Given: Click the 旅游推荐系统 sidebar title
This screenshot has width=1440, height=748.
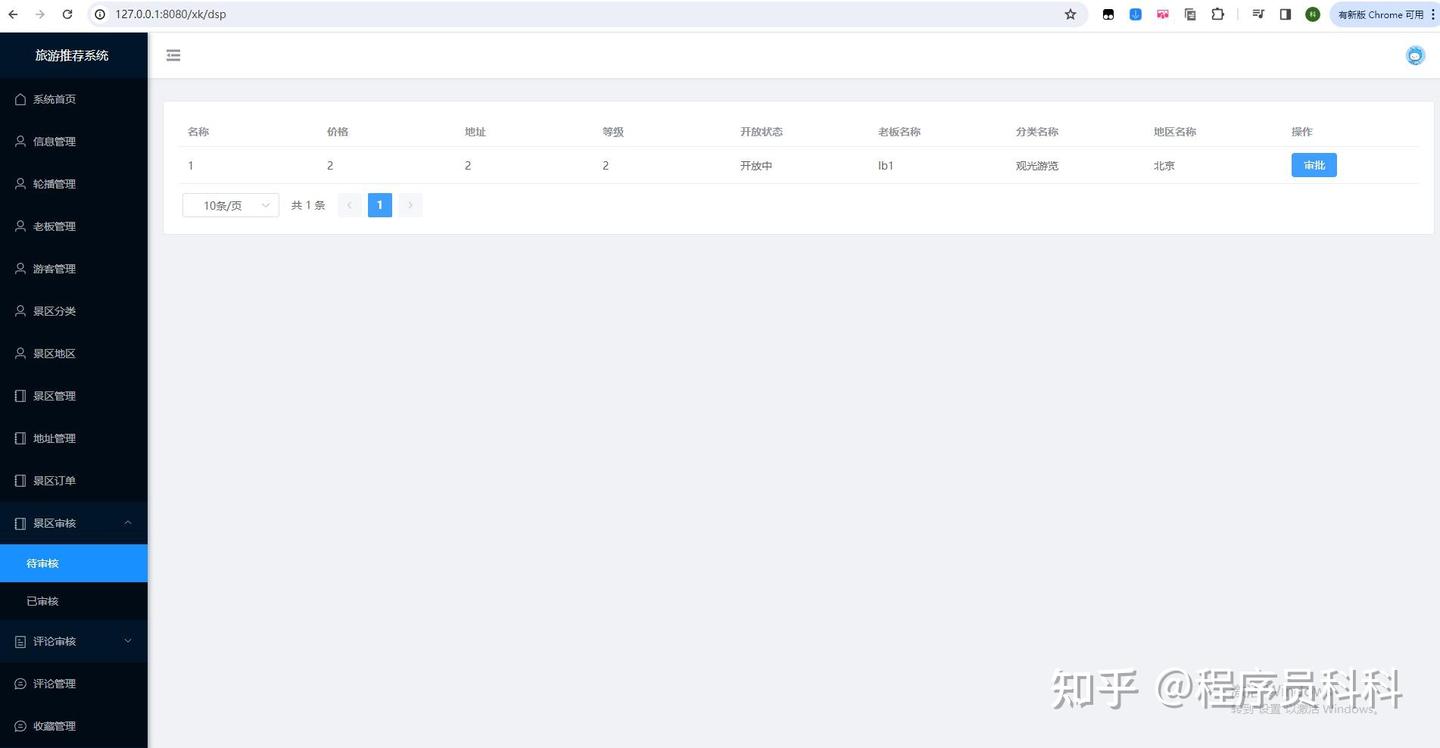Looking at the screenshot, I should click(72, 55).
